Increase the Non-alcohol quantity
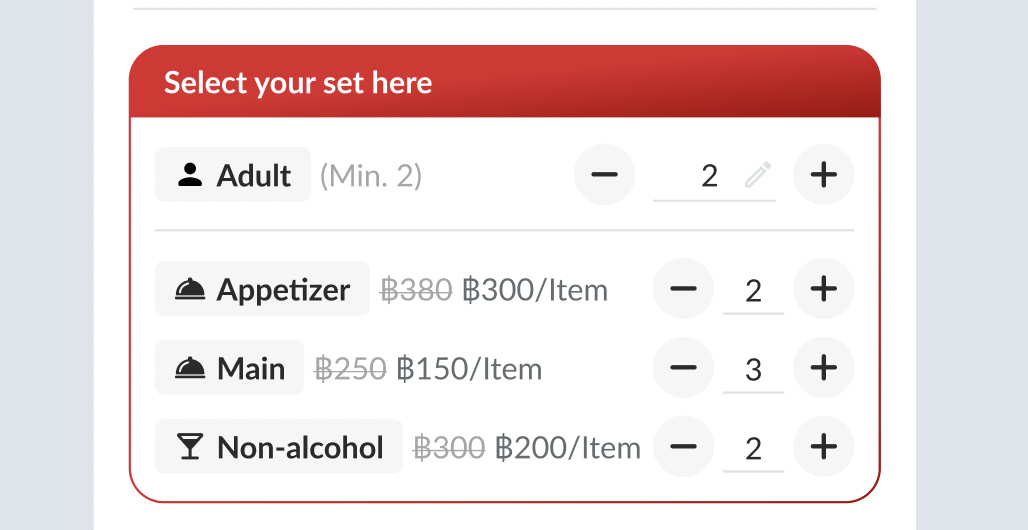 coord(823,446)
